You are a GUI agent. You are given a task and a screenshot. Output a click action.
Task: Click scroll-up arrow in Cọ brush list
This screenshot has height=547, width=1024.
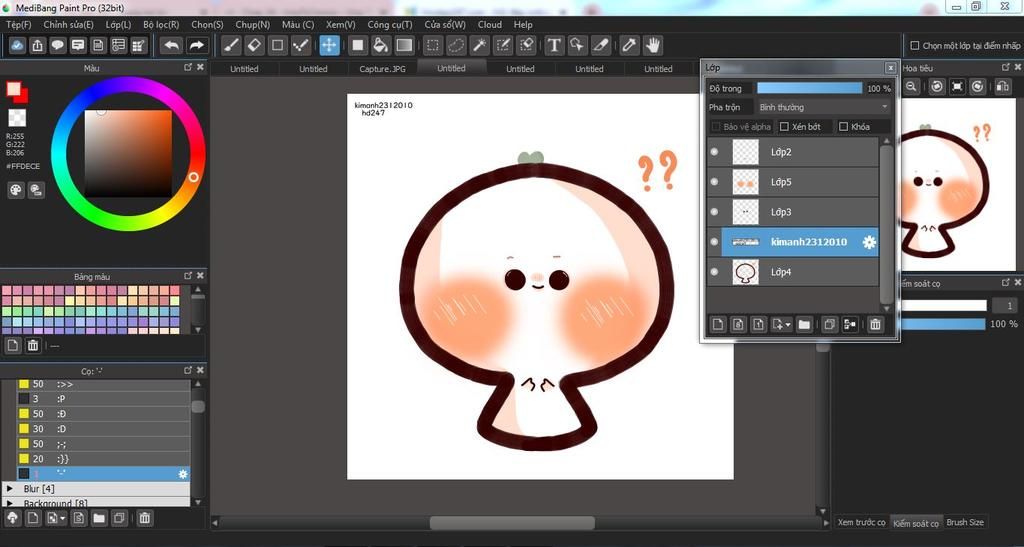coord(198,384)
